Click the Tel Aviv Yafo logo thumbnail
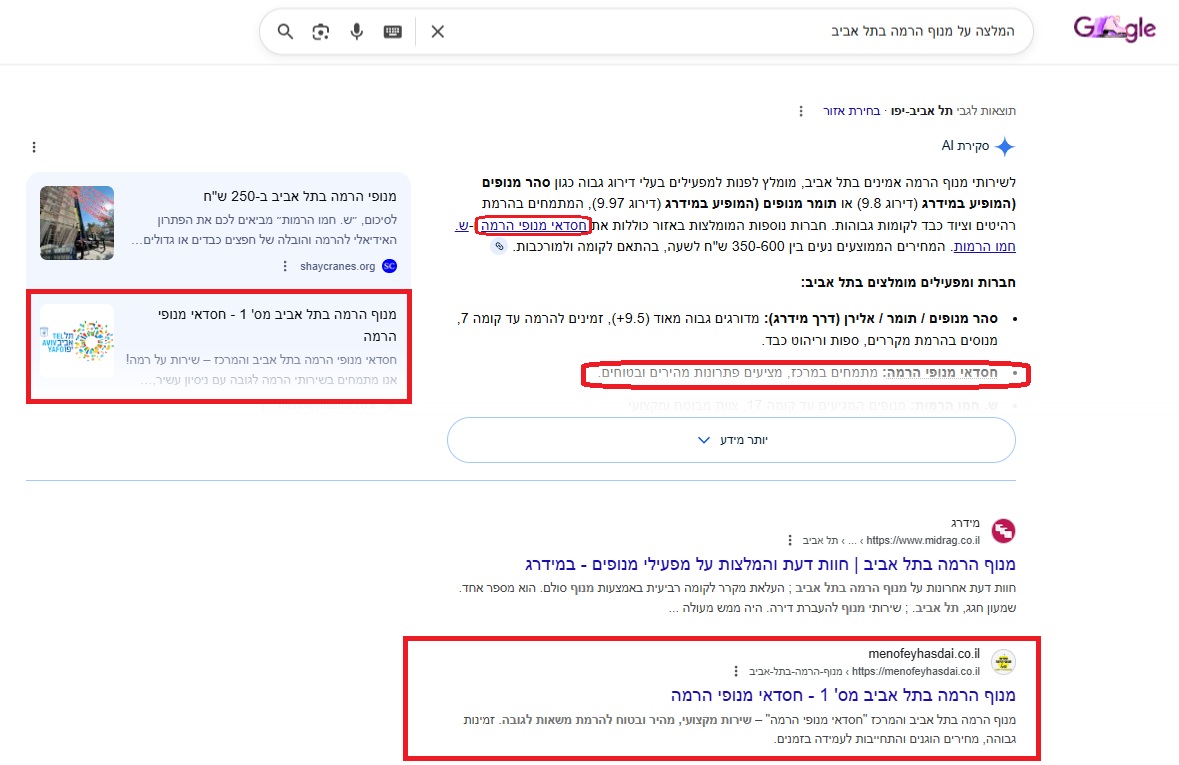 77,341
